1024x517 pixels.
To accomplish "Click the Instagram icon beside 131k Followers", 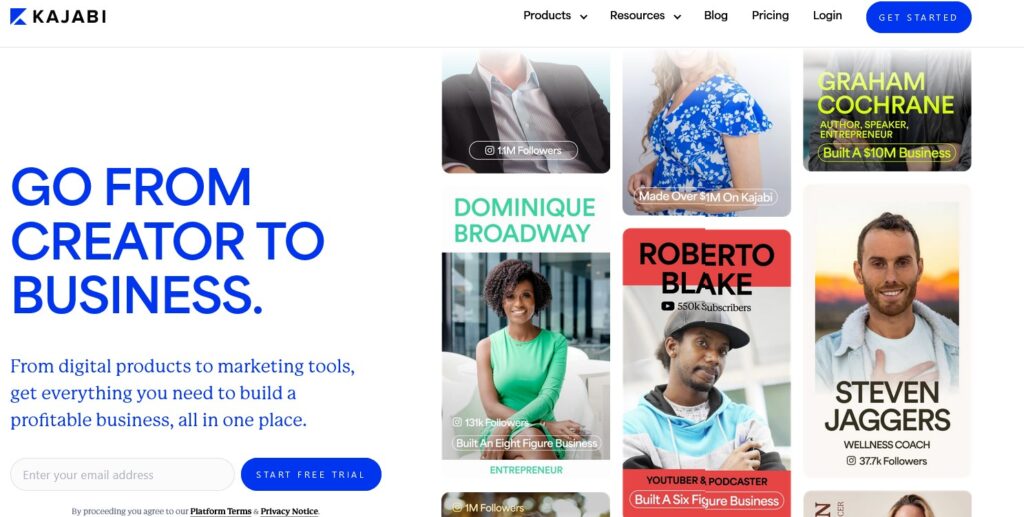I will (457, 422).
